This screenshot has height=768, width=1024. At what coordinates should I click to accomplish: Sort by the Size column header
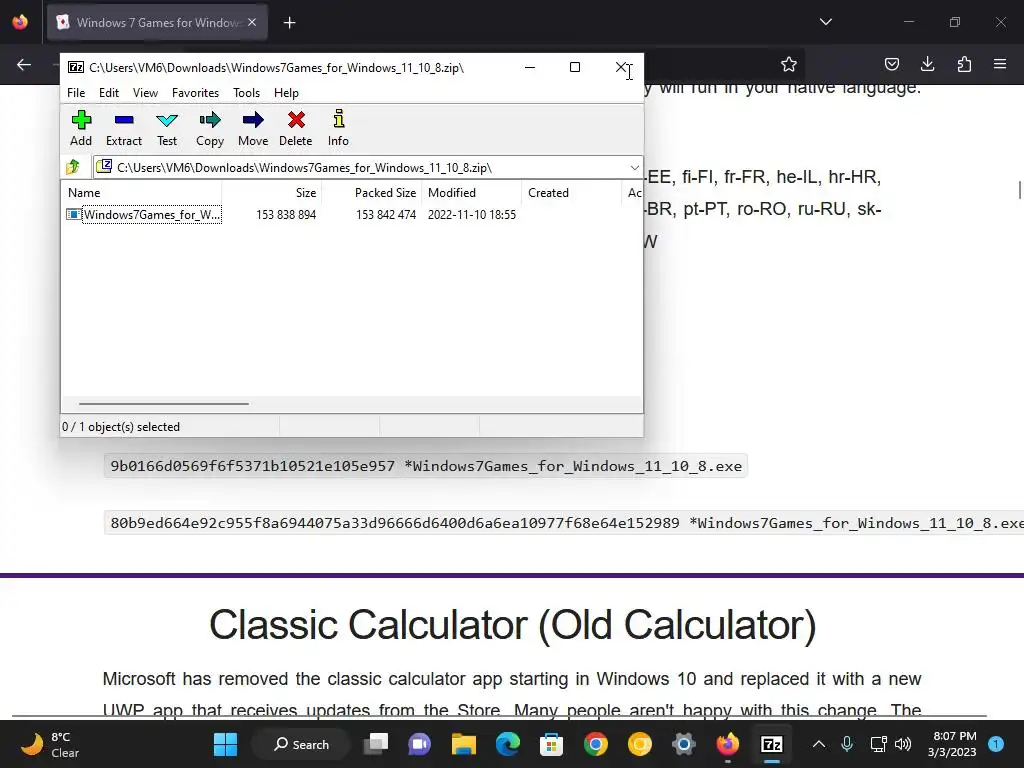pyautogui.click(x=272, y=193)
